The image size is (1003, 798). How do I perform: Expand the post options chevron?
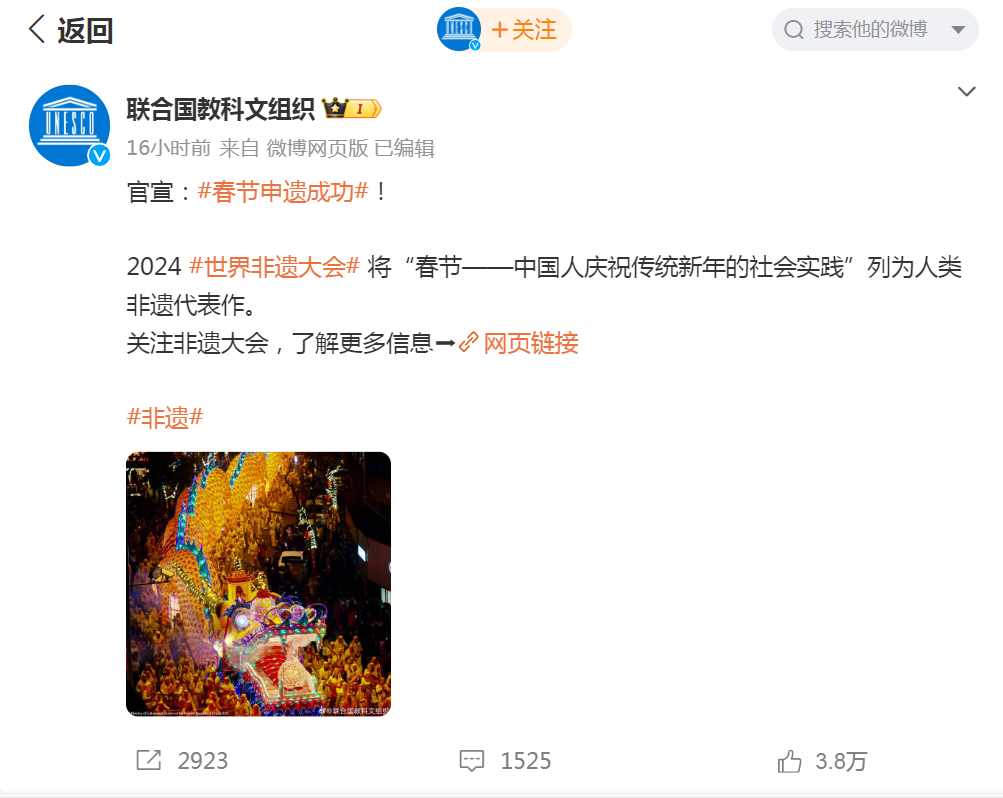[x=967, y=91]
